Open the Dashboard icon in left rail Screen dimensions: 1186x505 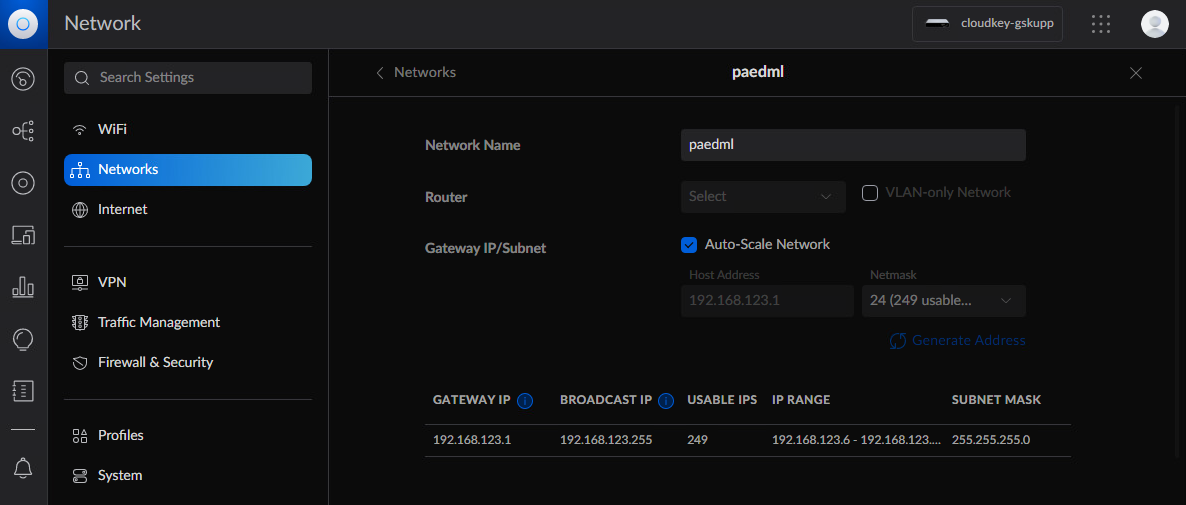click(23, 79)
